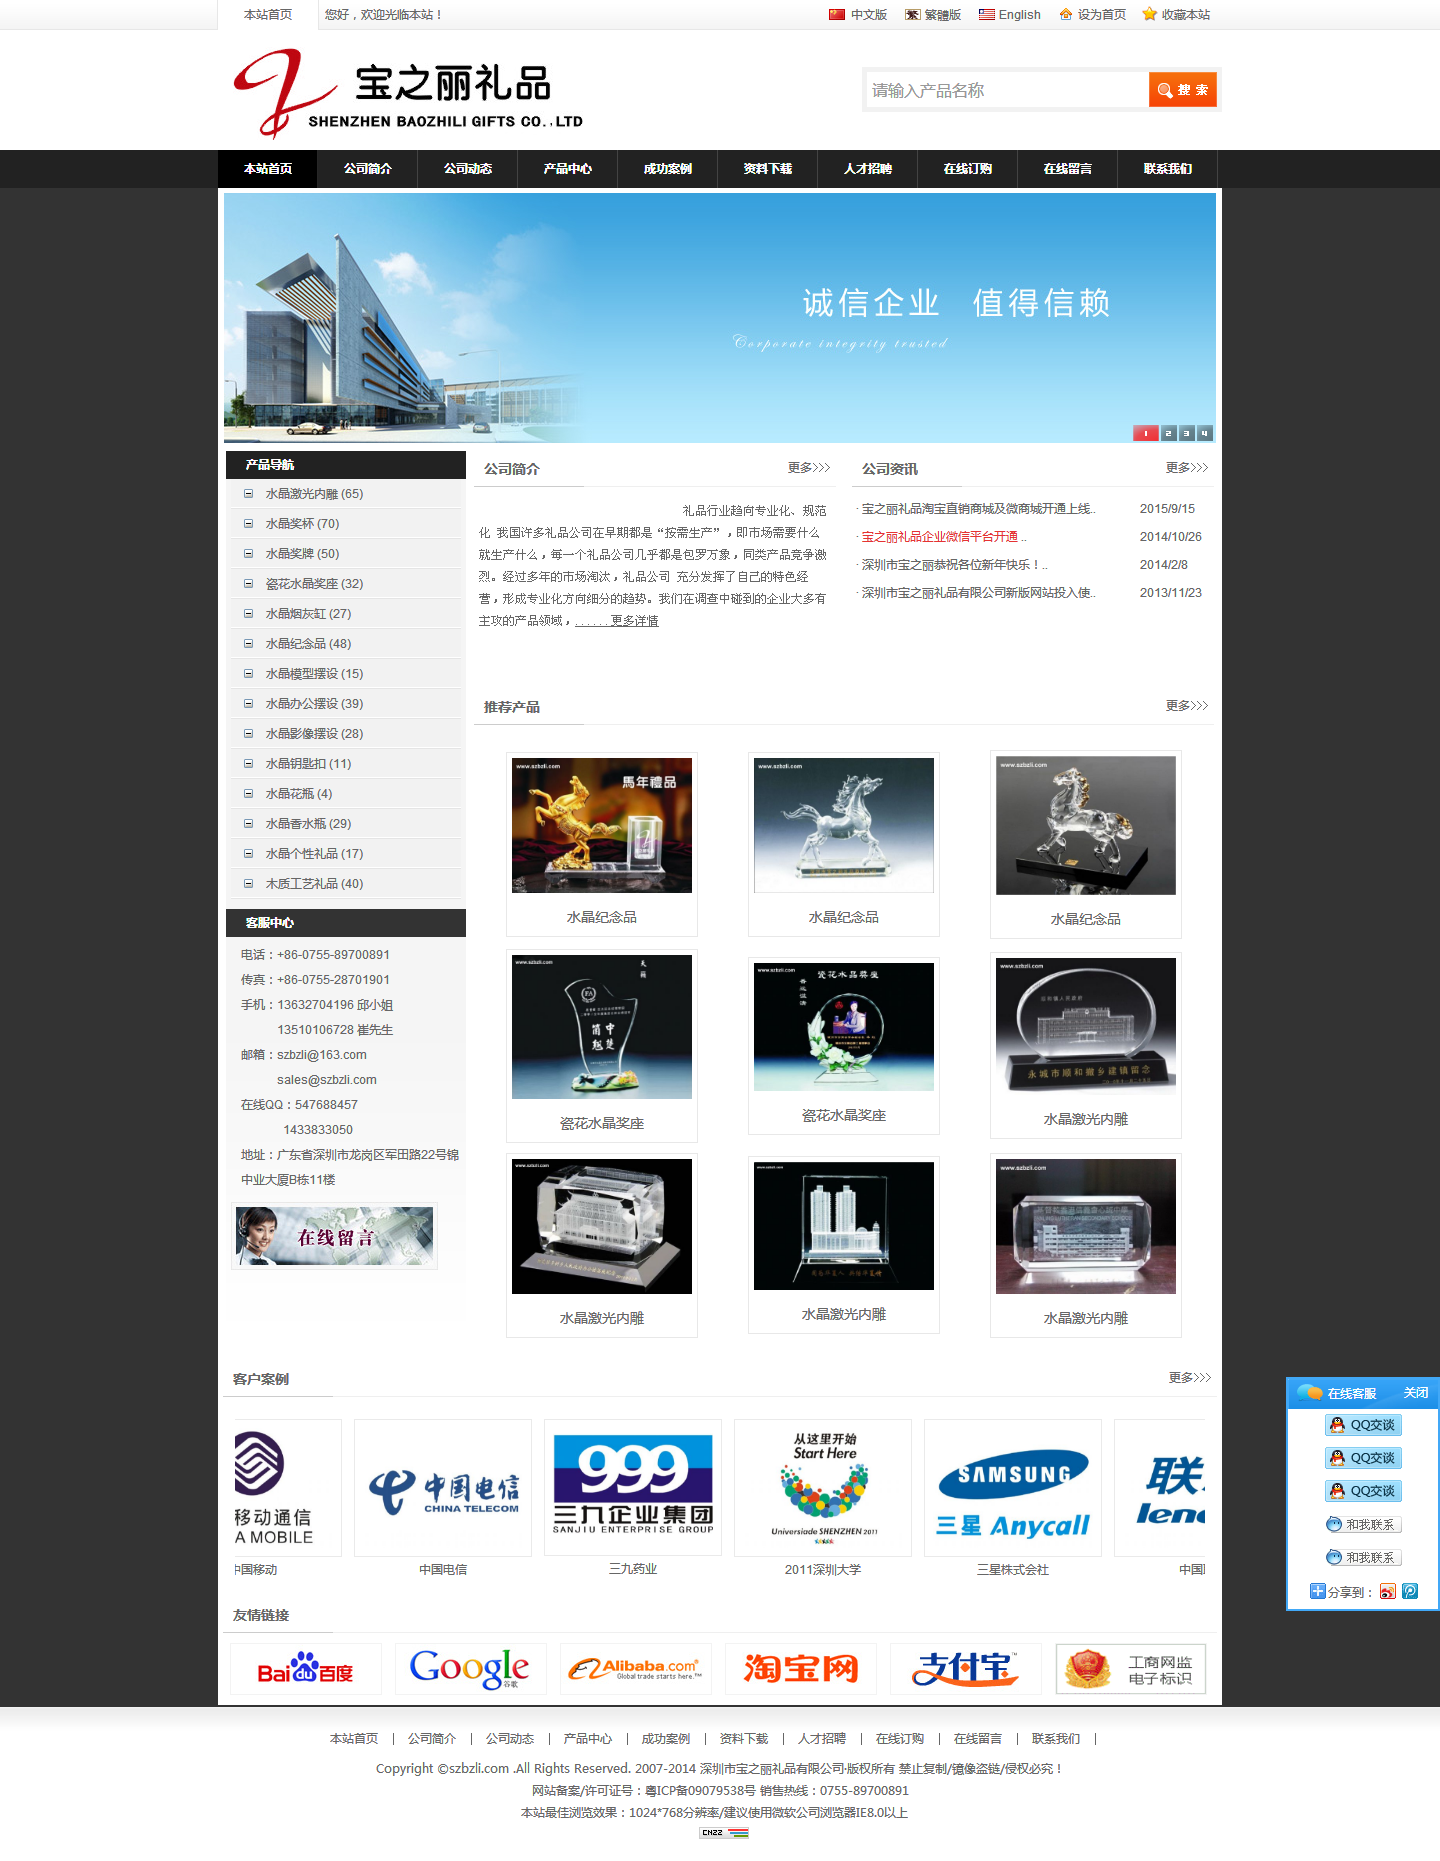Switch to the 繁體版 traditional Chinese version

point(933,15)
